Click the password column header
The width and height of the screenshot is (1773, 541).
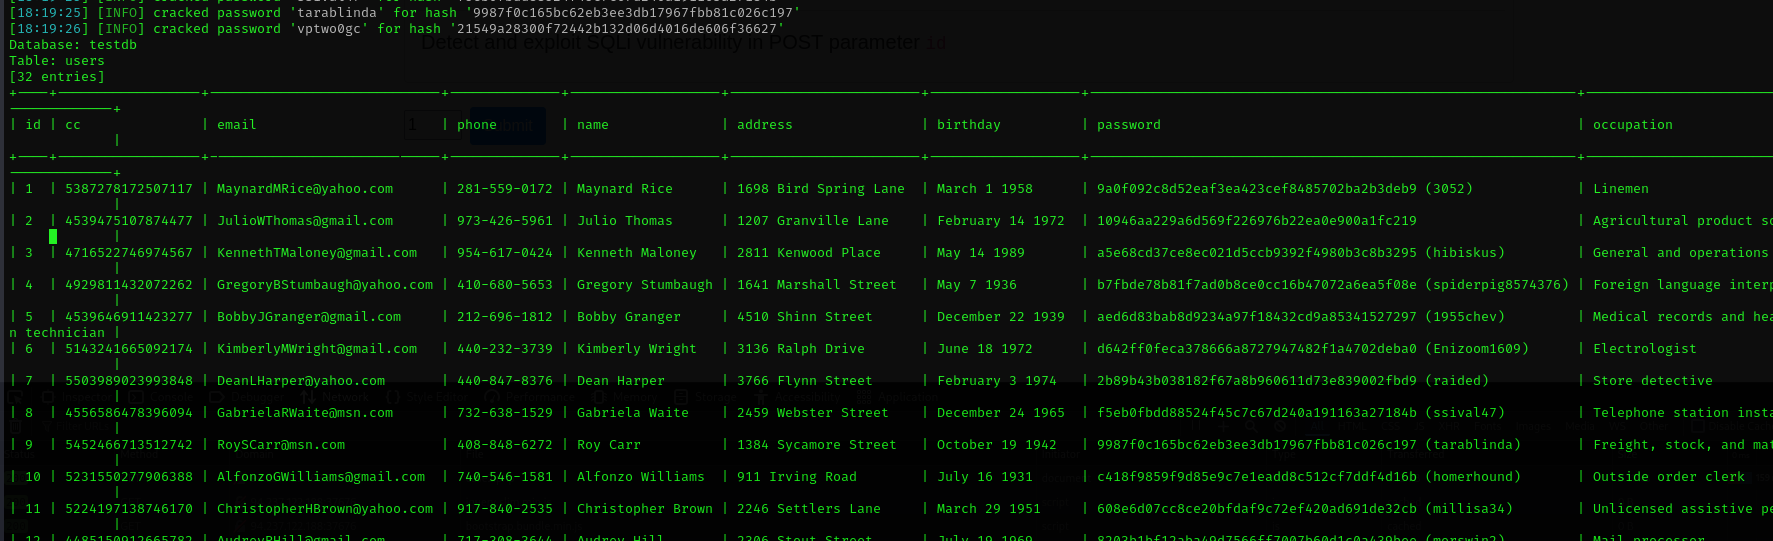point(1128,125)
